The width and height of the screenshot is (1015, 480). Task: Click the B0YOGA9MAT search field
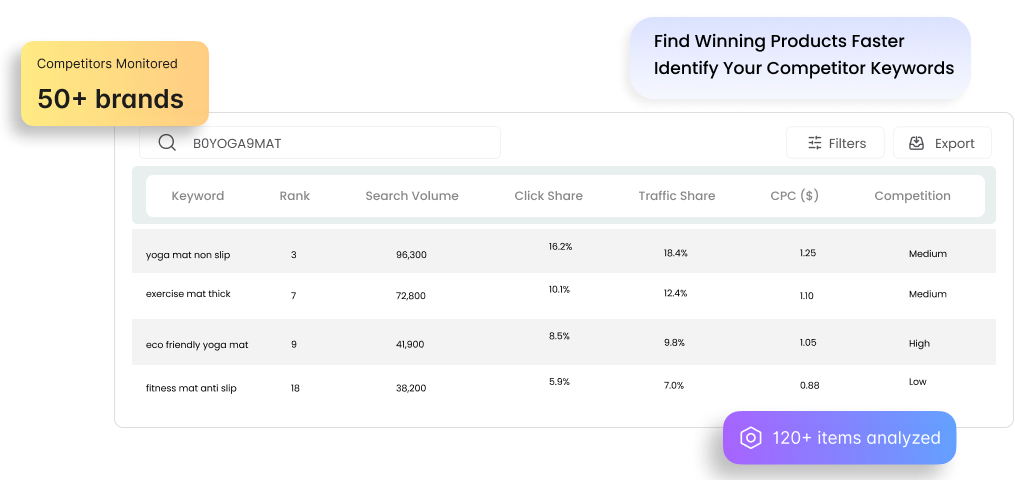tap(330, 143)
